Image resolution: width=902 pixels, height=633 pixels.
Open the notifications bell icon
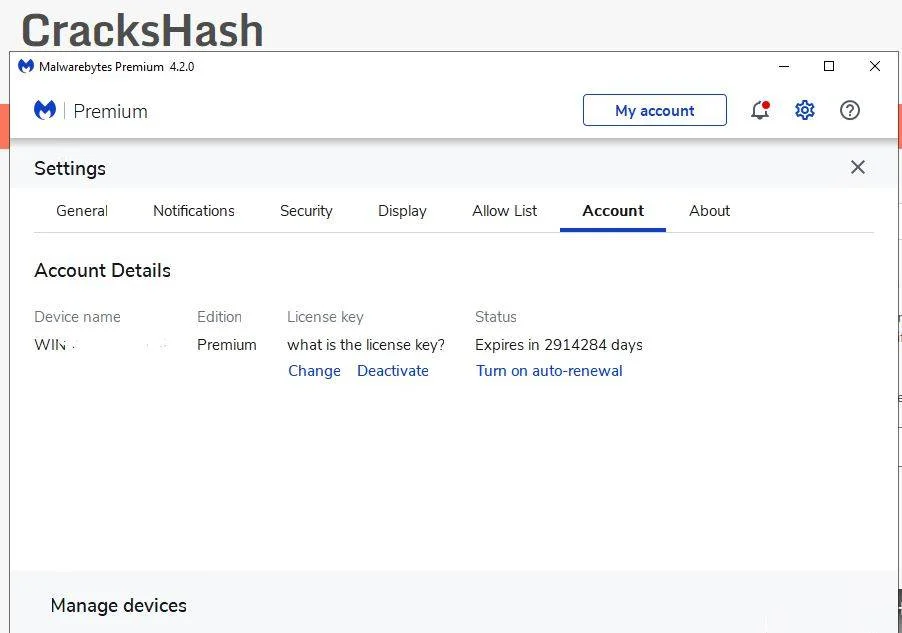(x=760, y=110)
